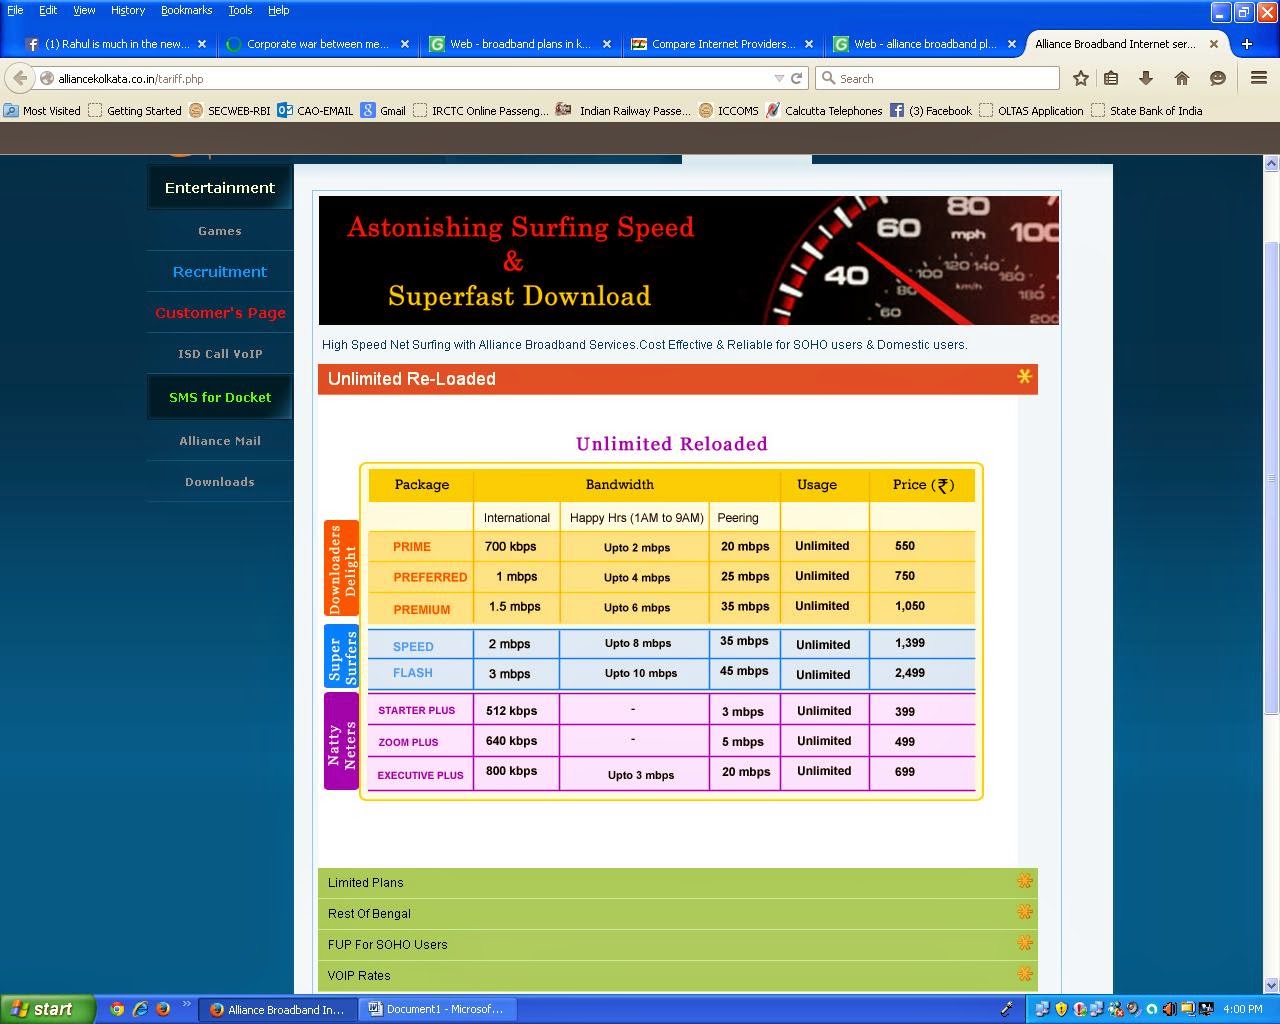Open the bookmarks list icon
Viewport: 1280px width, 1024px height.
click(x=1111, y=78)
